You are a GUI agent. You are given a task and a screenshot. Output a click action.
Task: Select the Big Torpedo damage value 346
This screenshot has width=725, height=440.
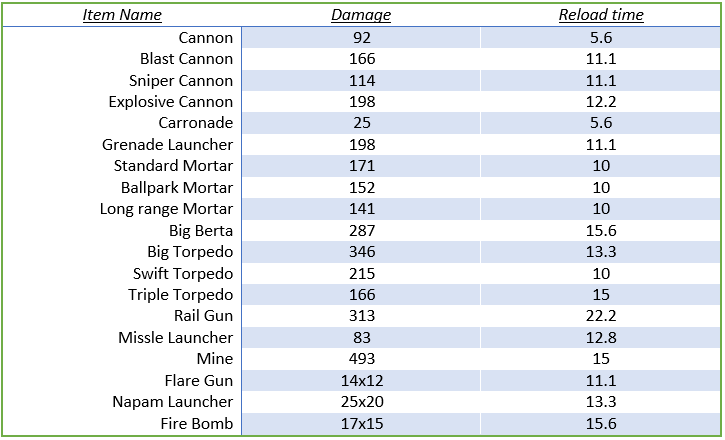click(x=361, y=252)
